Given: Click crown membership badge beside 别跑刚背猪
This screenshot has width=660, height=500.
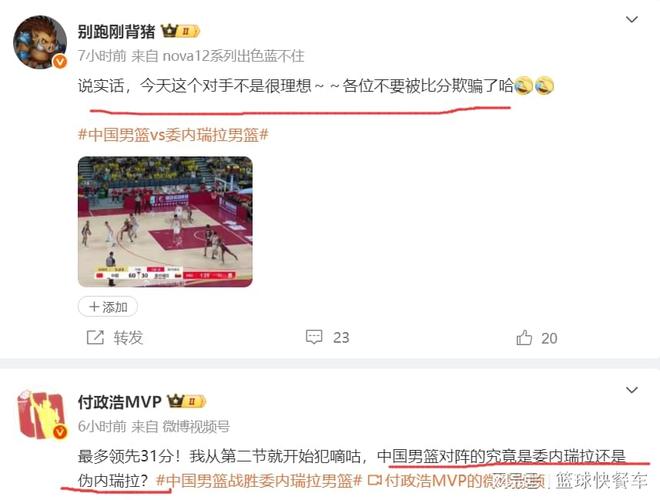Looking at the screenshot, I should (x=180, y=31).
